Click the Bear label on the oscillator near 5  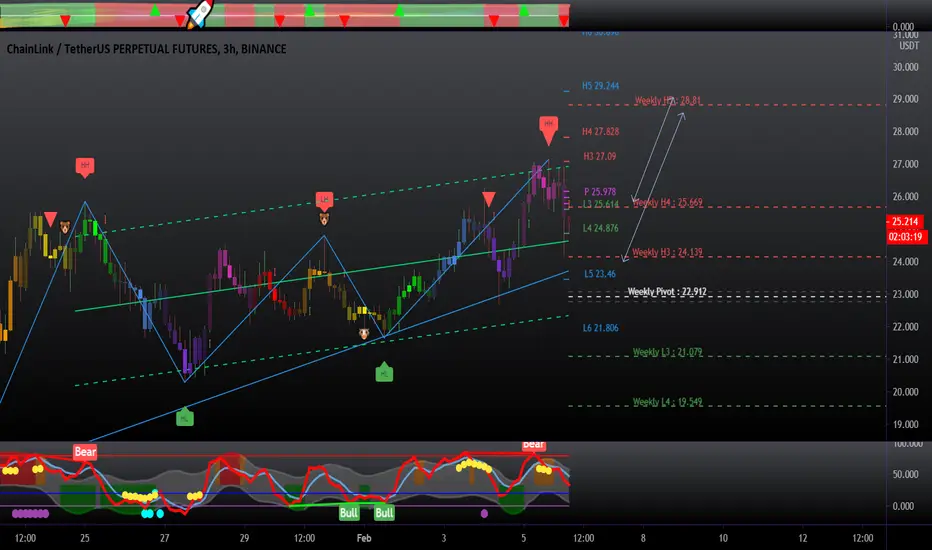click(533, 445)
